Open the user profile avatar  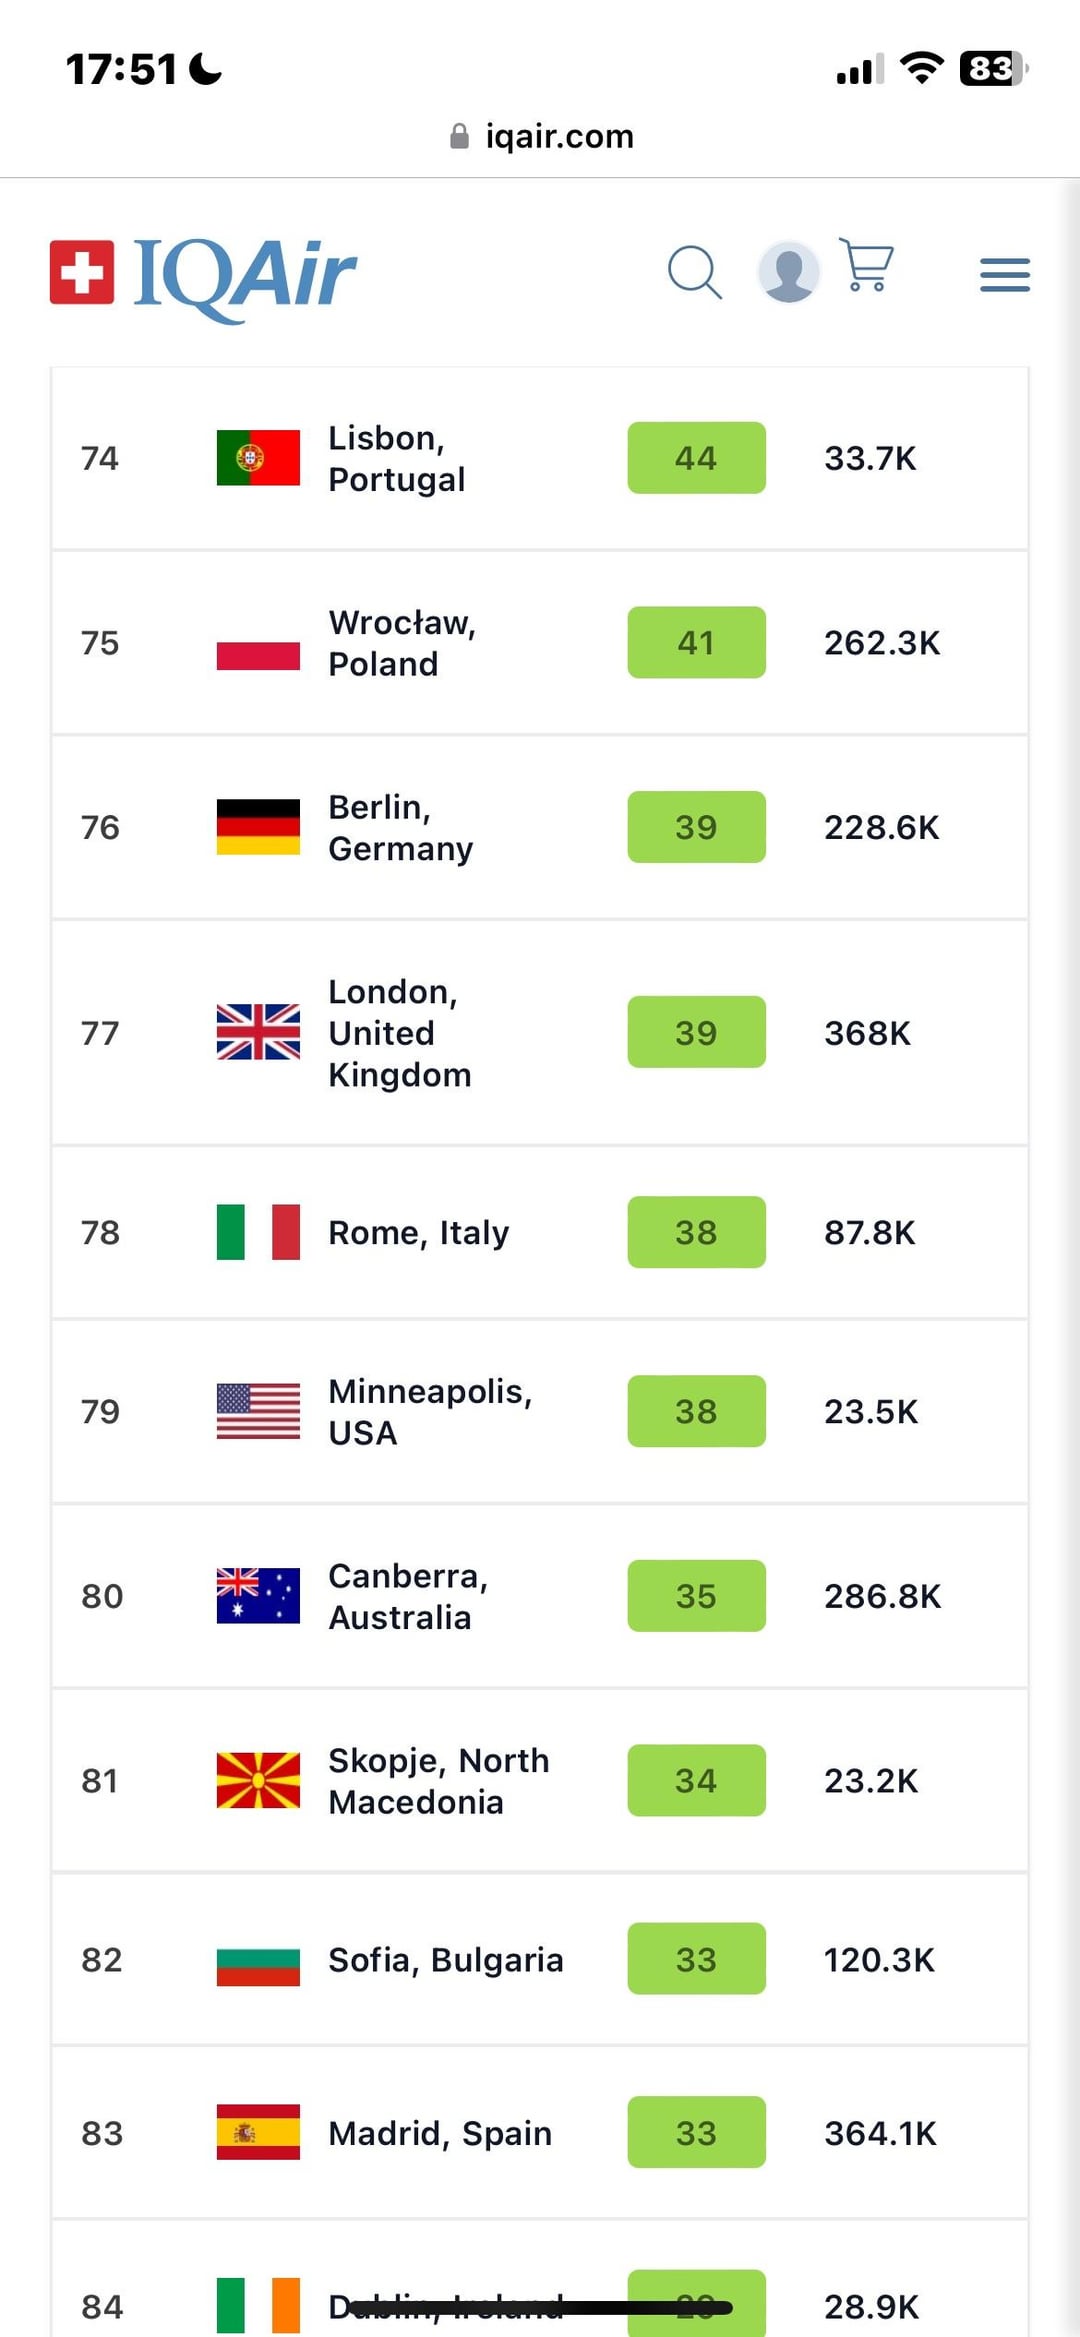point(789,272)
